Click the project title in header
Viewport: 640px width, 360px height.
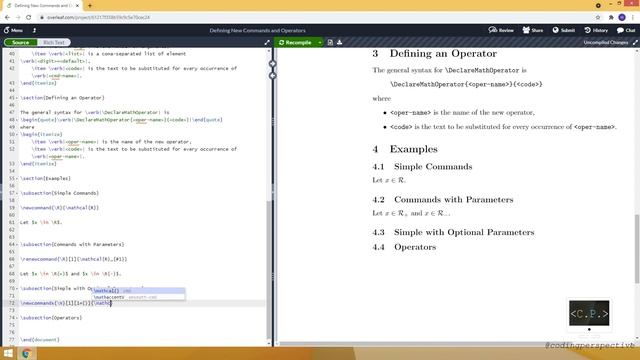[x=257, y=30]
